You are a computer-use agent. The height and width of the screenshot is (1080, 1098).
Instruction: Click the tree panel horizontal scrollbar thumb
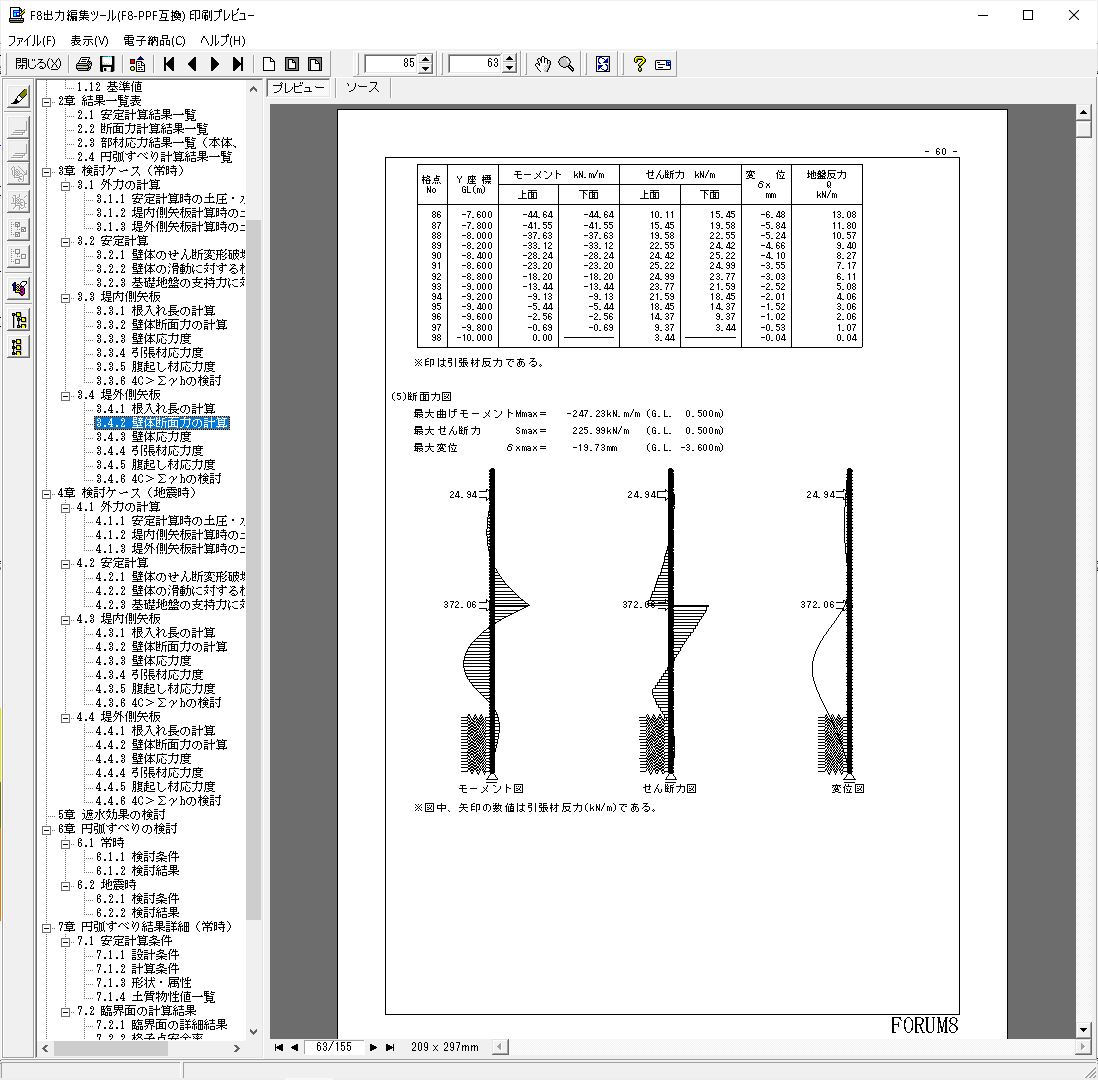[x=111, y=1048]
